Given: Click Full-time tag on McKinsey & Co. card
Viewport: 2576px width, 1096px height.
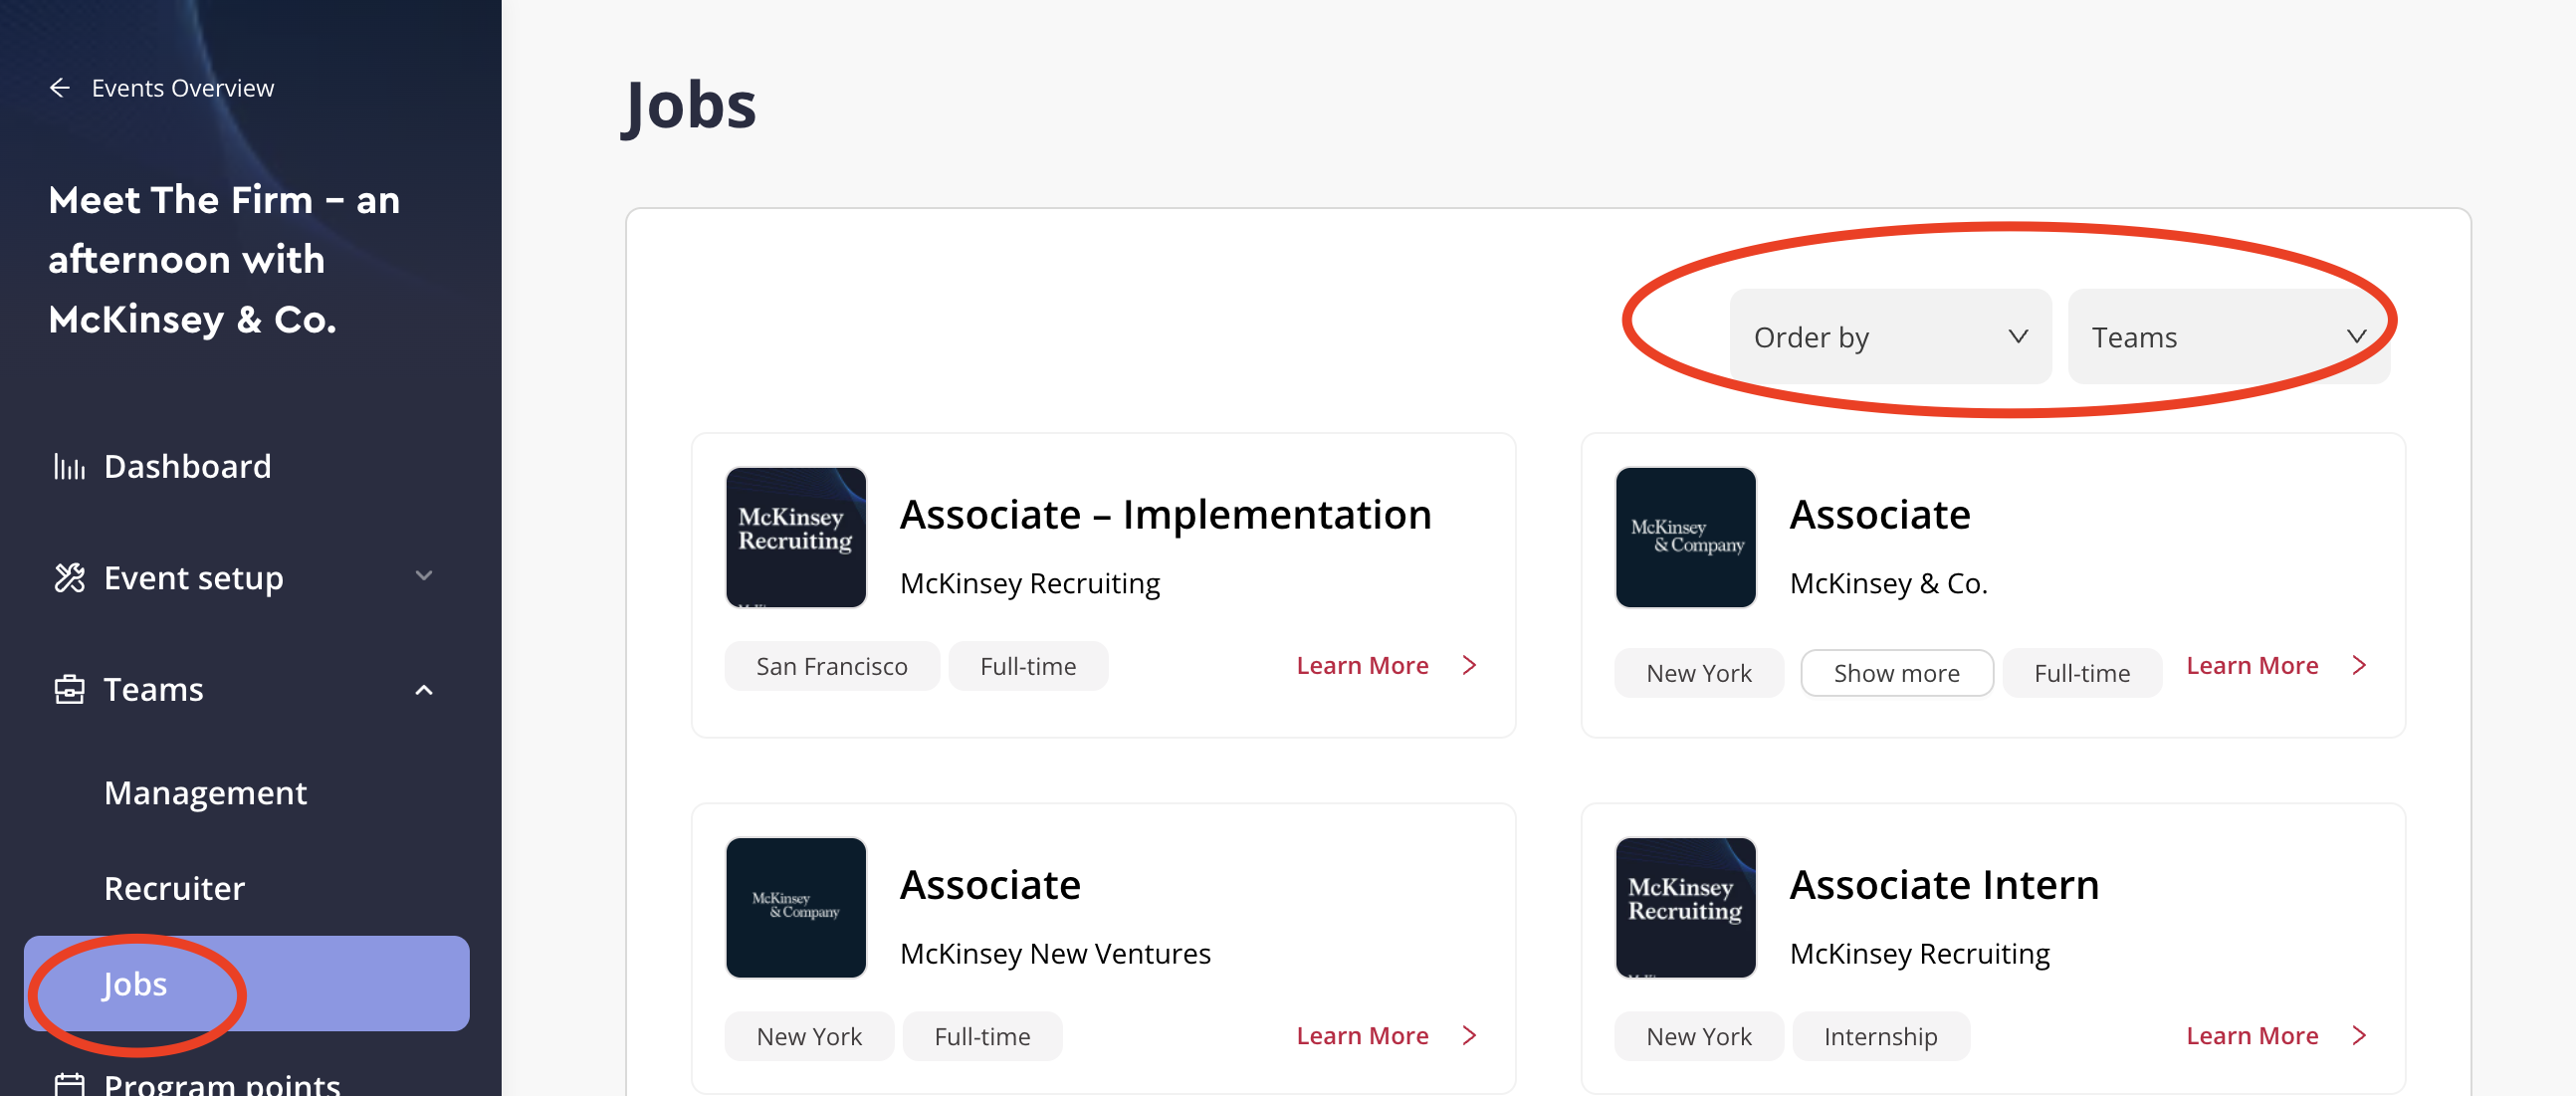Looking at the screenshot, I should [x=2082, y=673].
